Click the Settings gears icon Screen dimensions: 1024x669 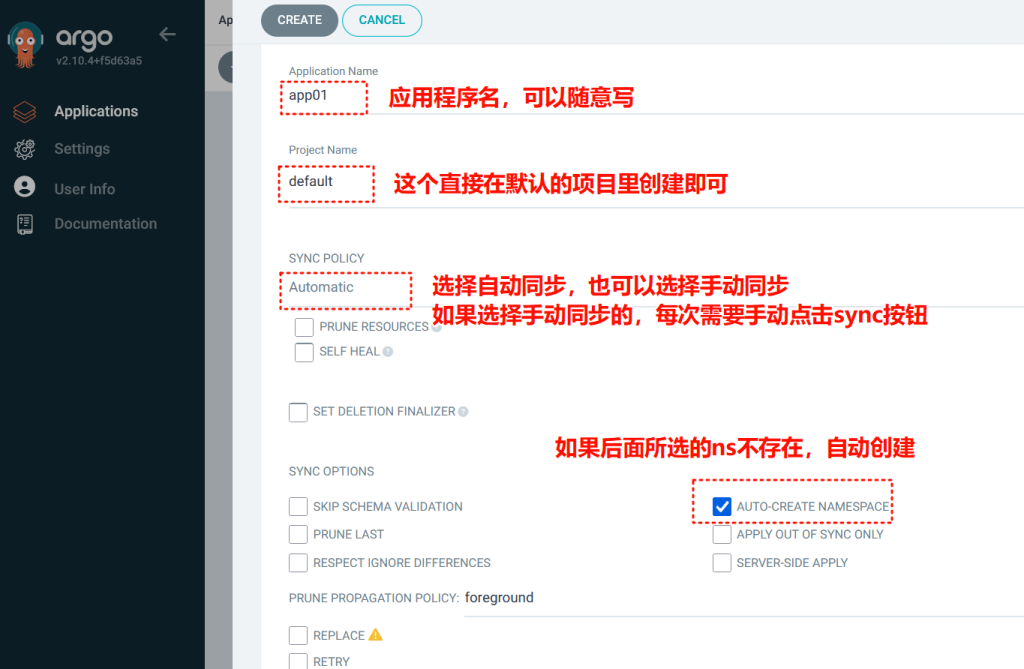point(25,149)
